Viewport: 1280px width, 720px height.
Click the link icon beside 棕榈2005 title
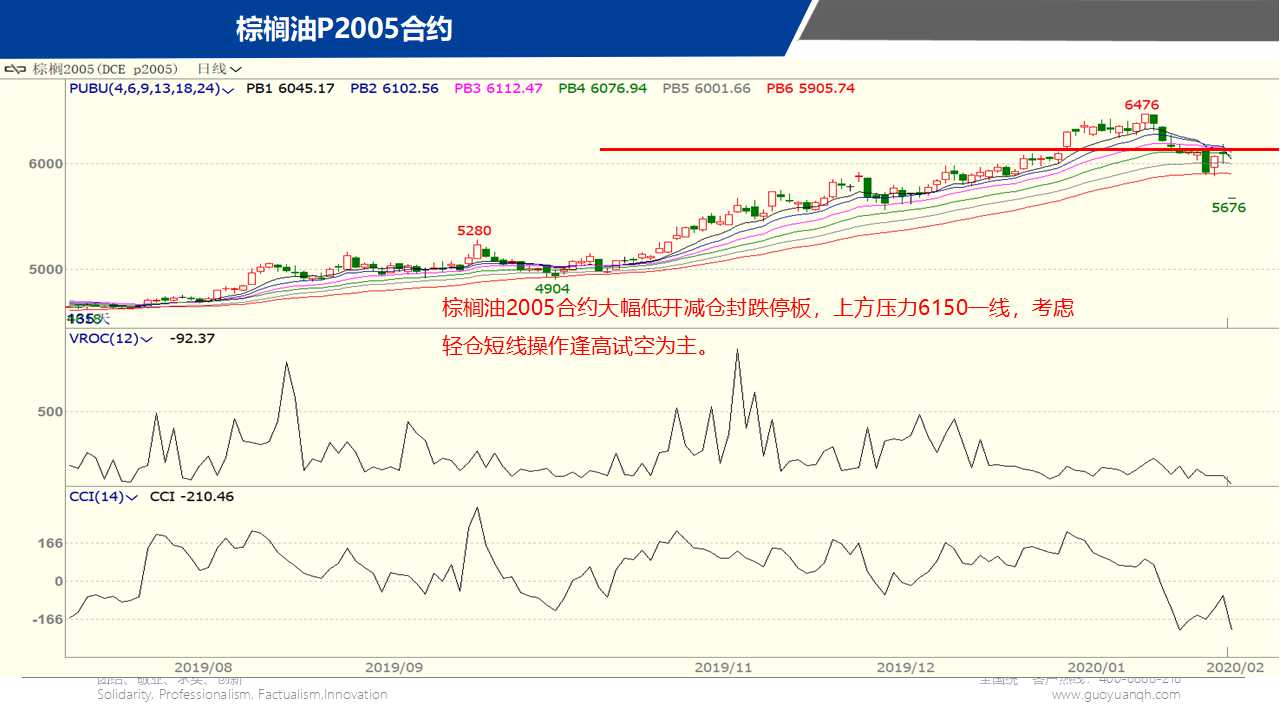point(16,69)
